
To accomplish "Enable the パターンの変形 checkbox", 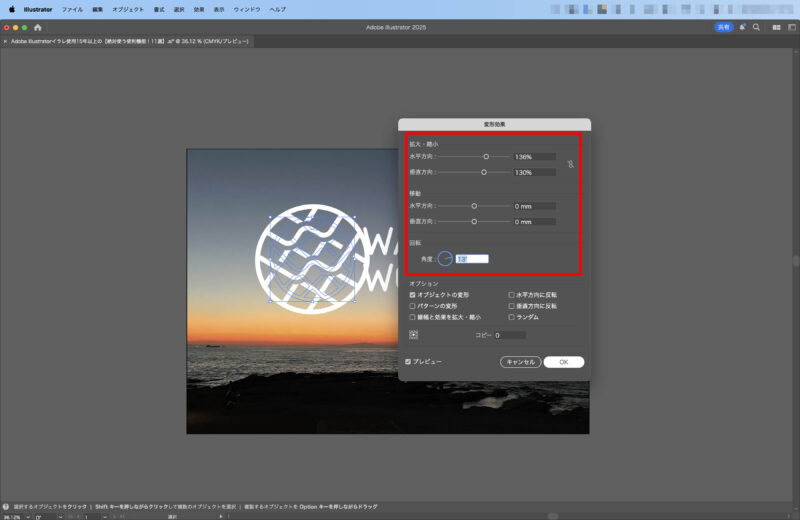I will coord(412,306).
